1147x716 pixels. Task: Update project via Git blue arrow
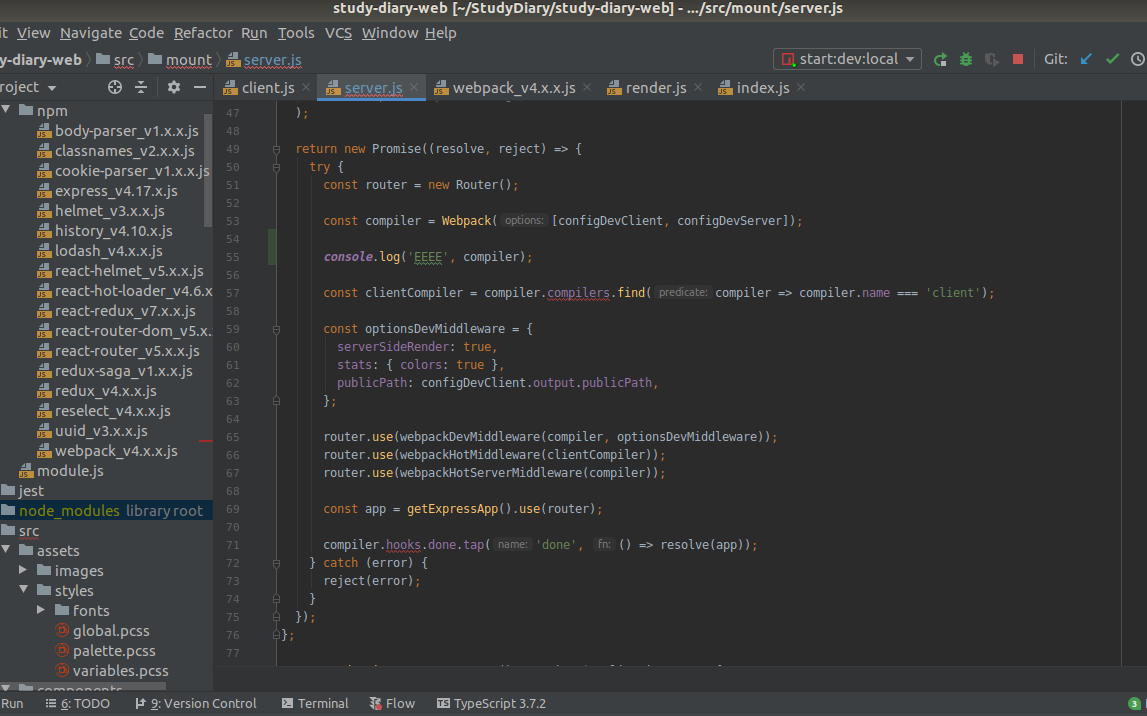point(1086,59)
